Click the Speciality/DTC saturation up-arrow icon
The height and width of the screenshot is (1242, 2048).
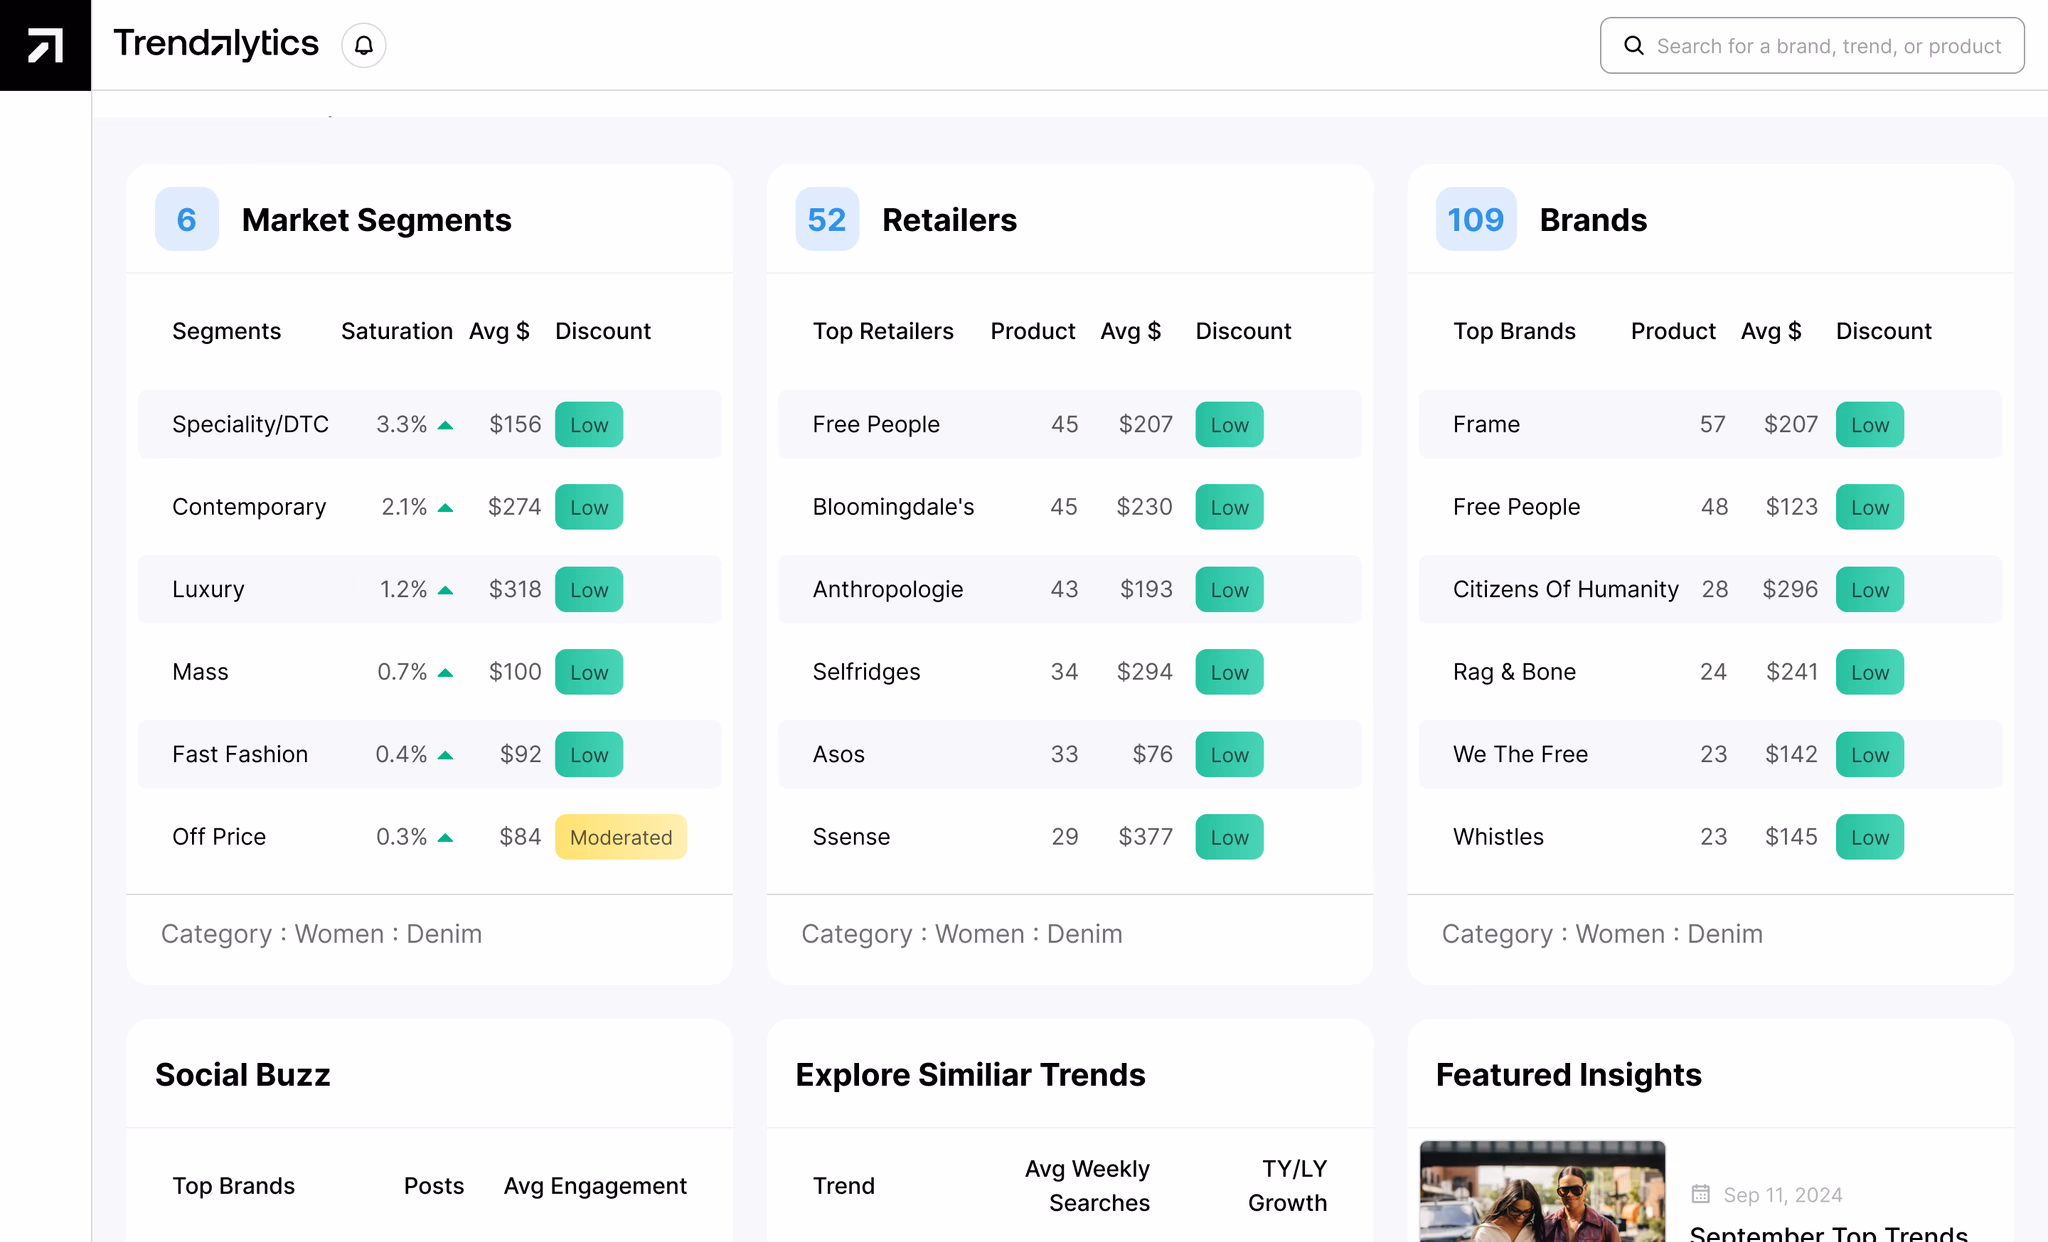tap(446, 425)
